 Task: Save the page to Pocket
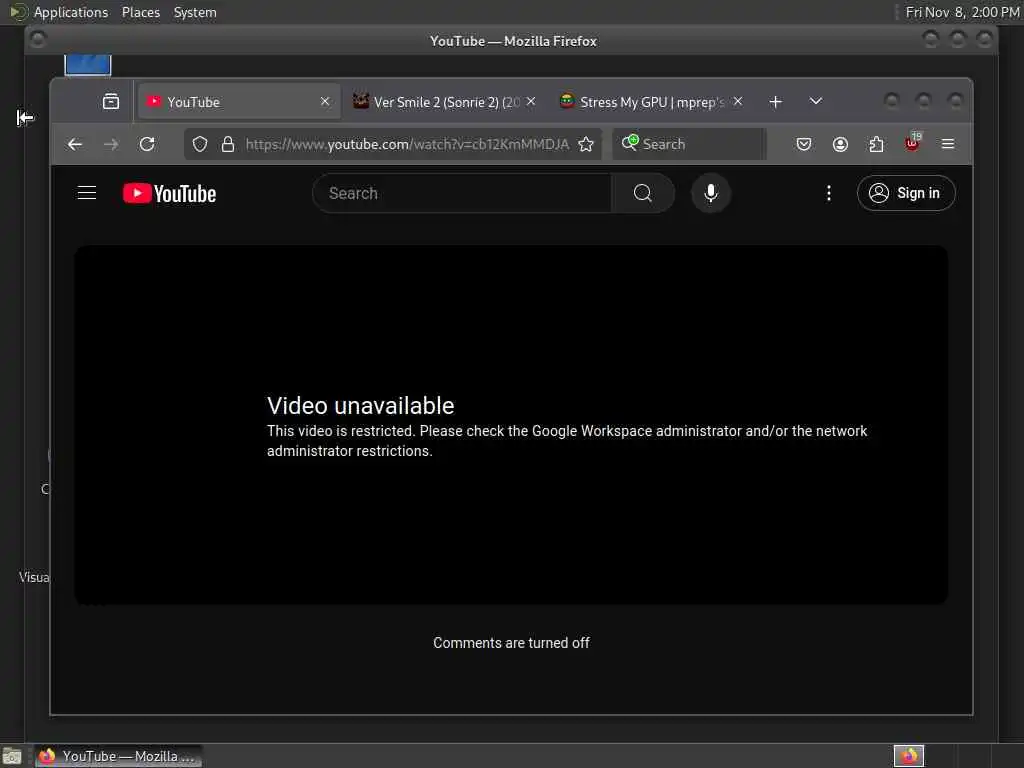(804, 144)
